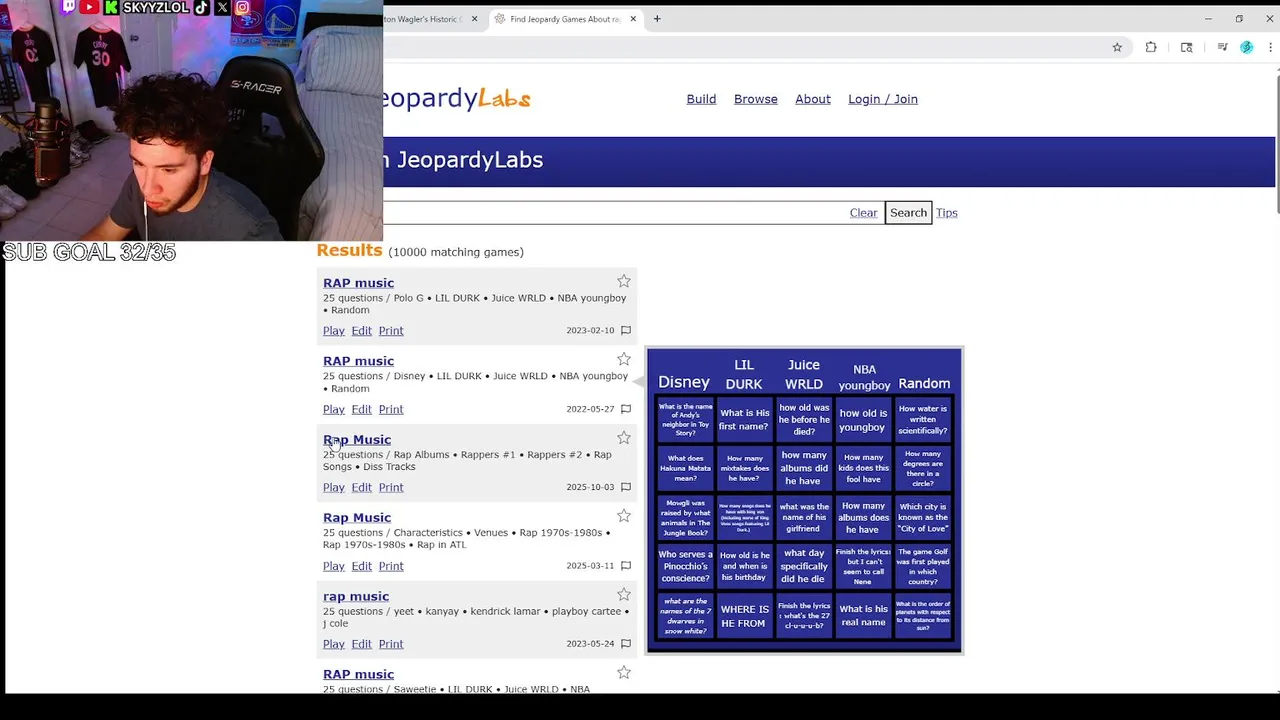Play the game dated 2025-10-03

[x=334, y=488]
